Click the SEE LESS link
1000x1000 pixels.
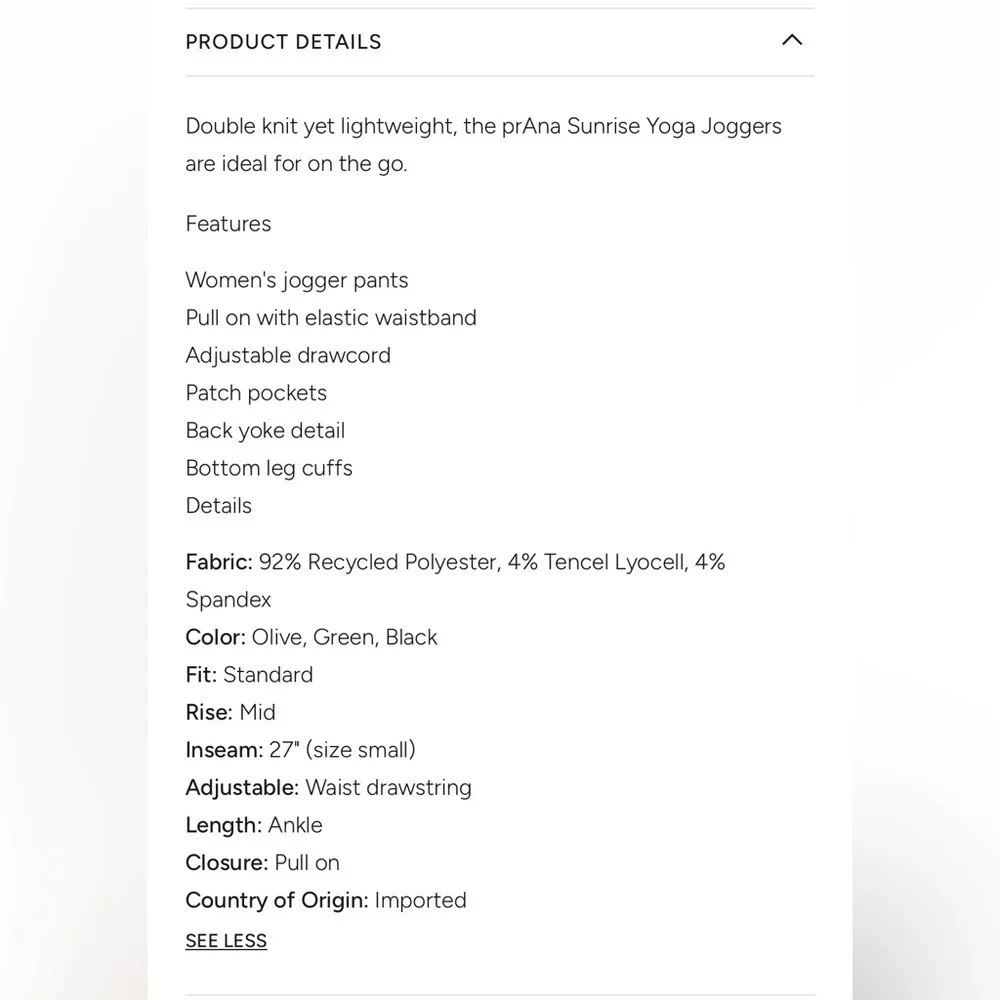pyautogui.click(x=226, y=941)
